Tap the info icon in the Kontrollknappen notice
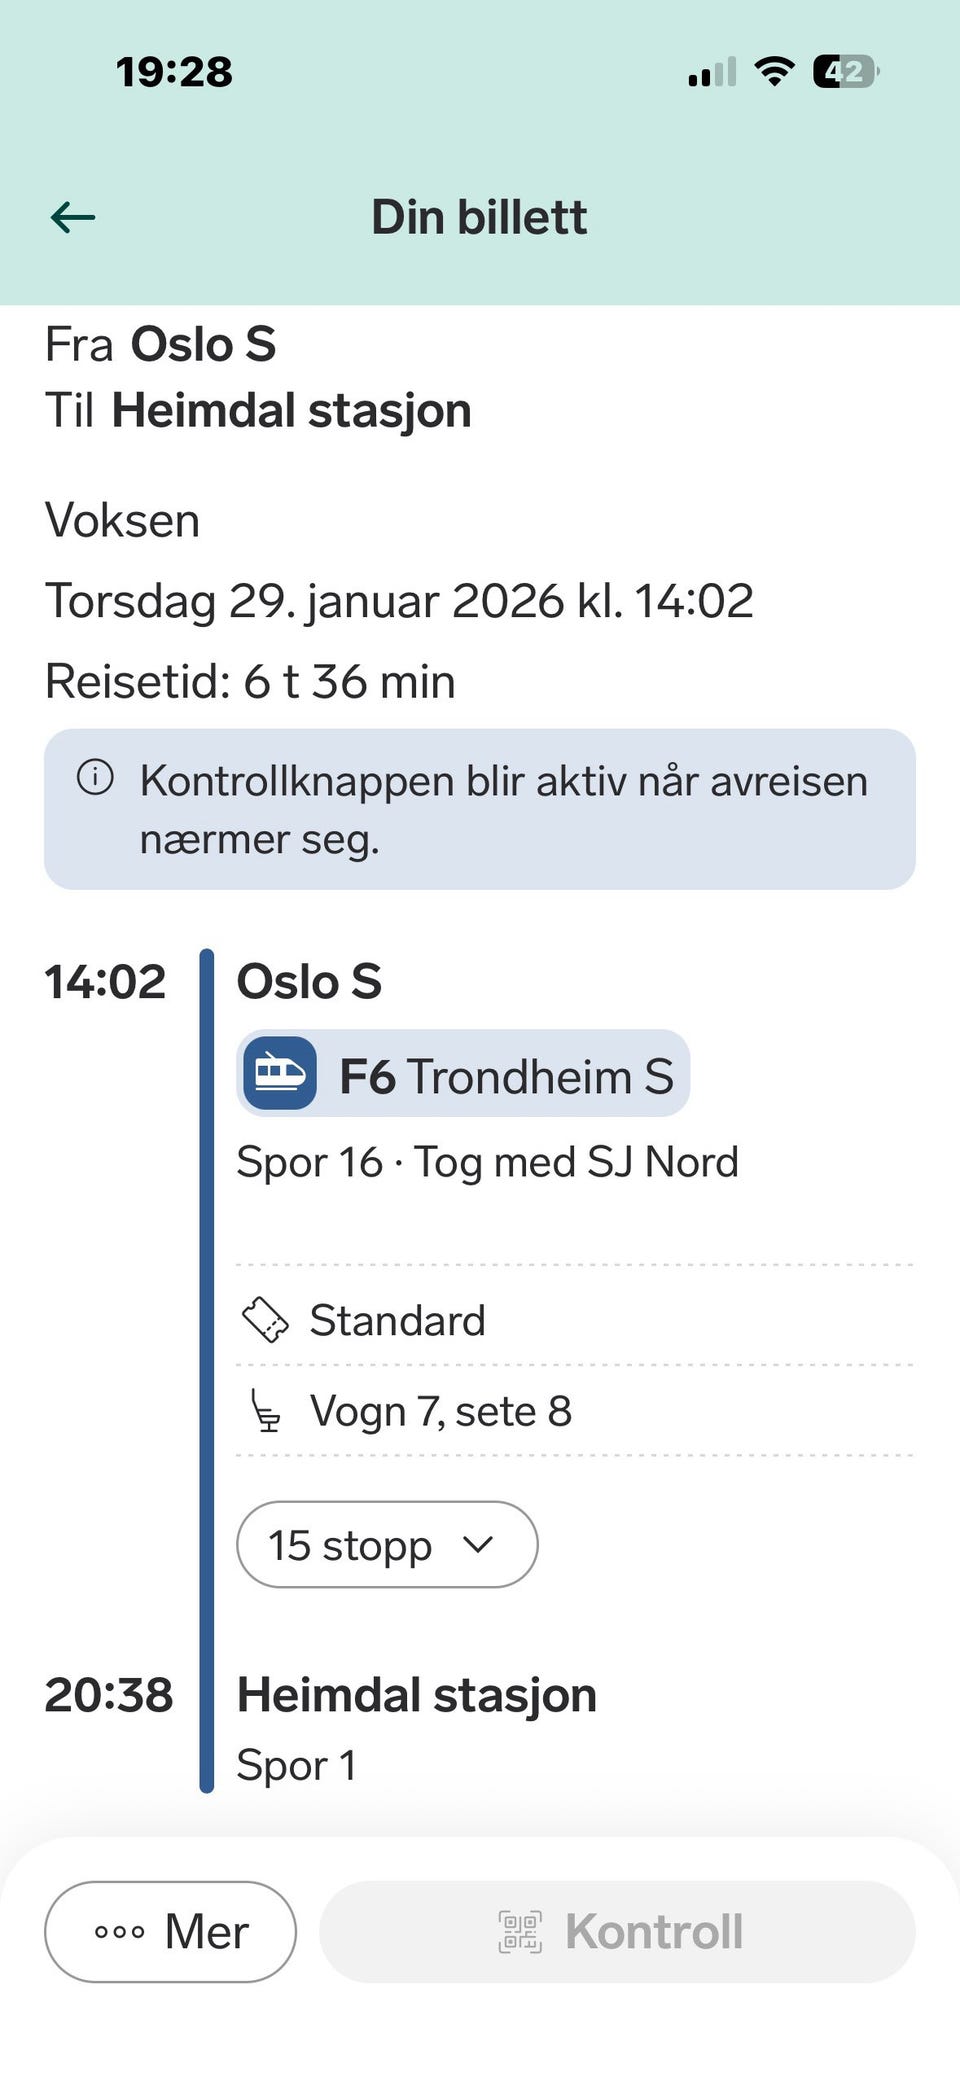 point(96,777)
